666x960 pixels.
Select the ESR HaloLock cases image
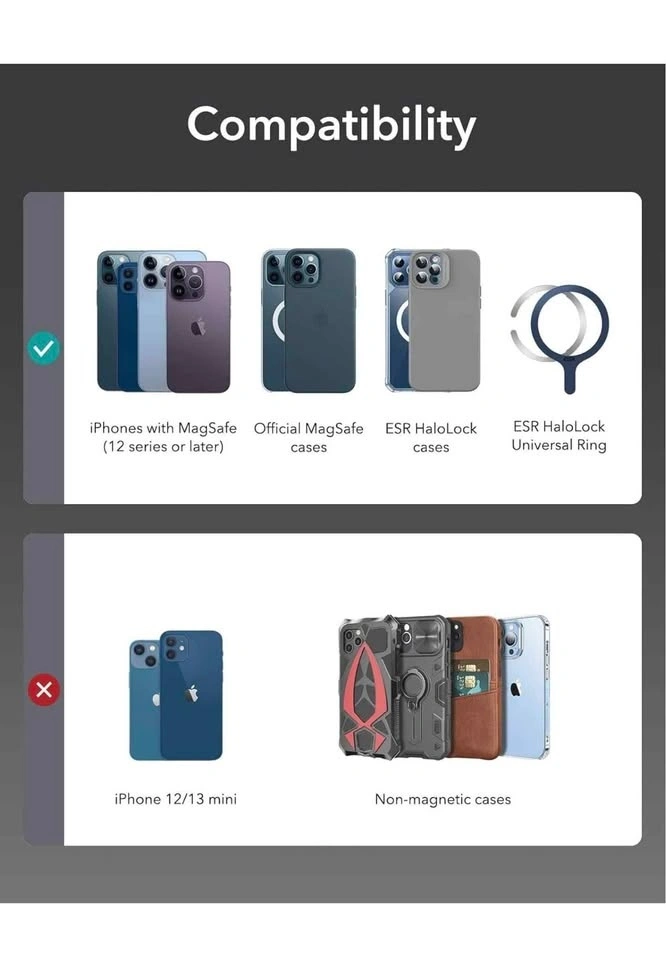point(432,320)
